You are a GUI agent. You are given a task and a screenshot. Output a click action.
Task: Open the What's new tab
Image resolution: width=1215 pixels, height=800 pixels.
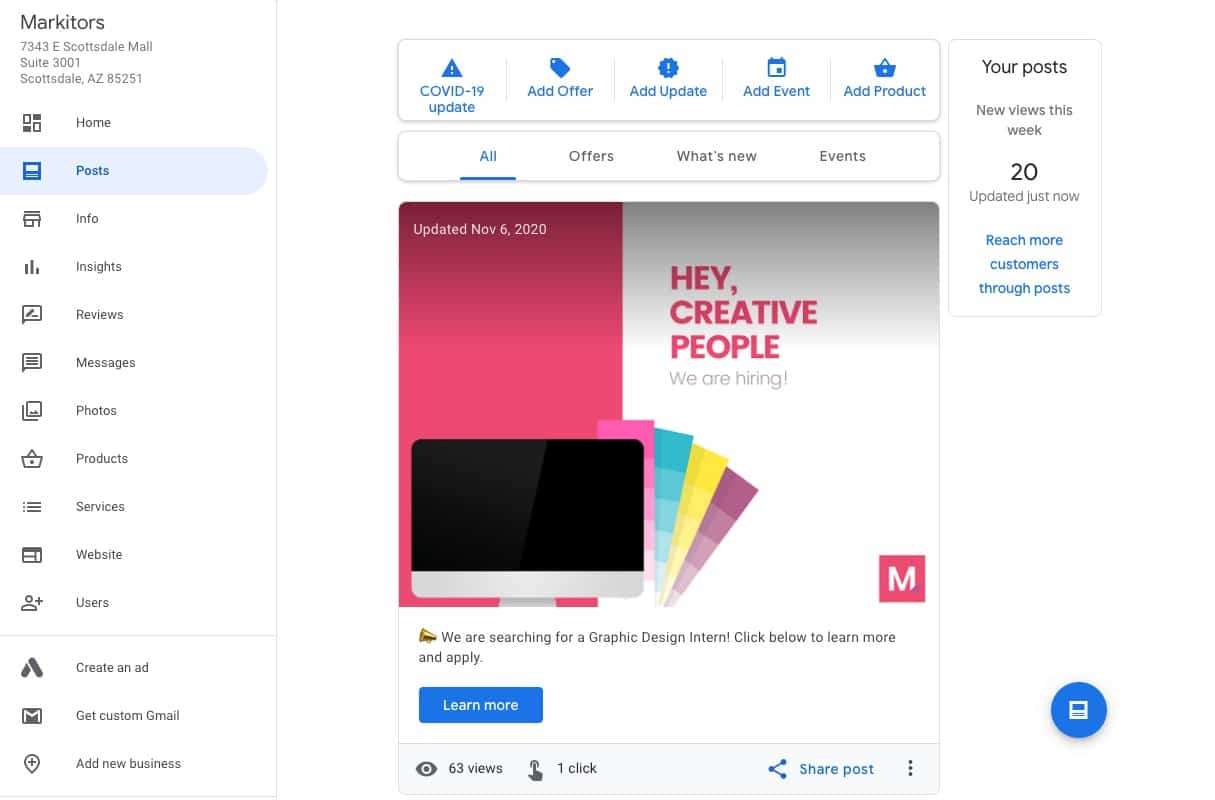[717, 156]
